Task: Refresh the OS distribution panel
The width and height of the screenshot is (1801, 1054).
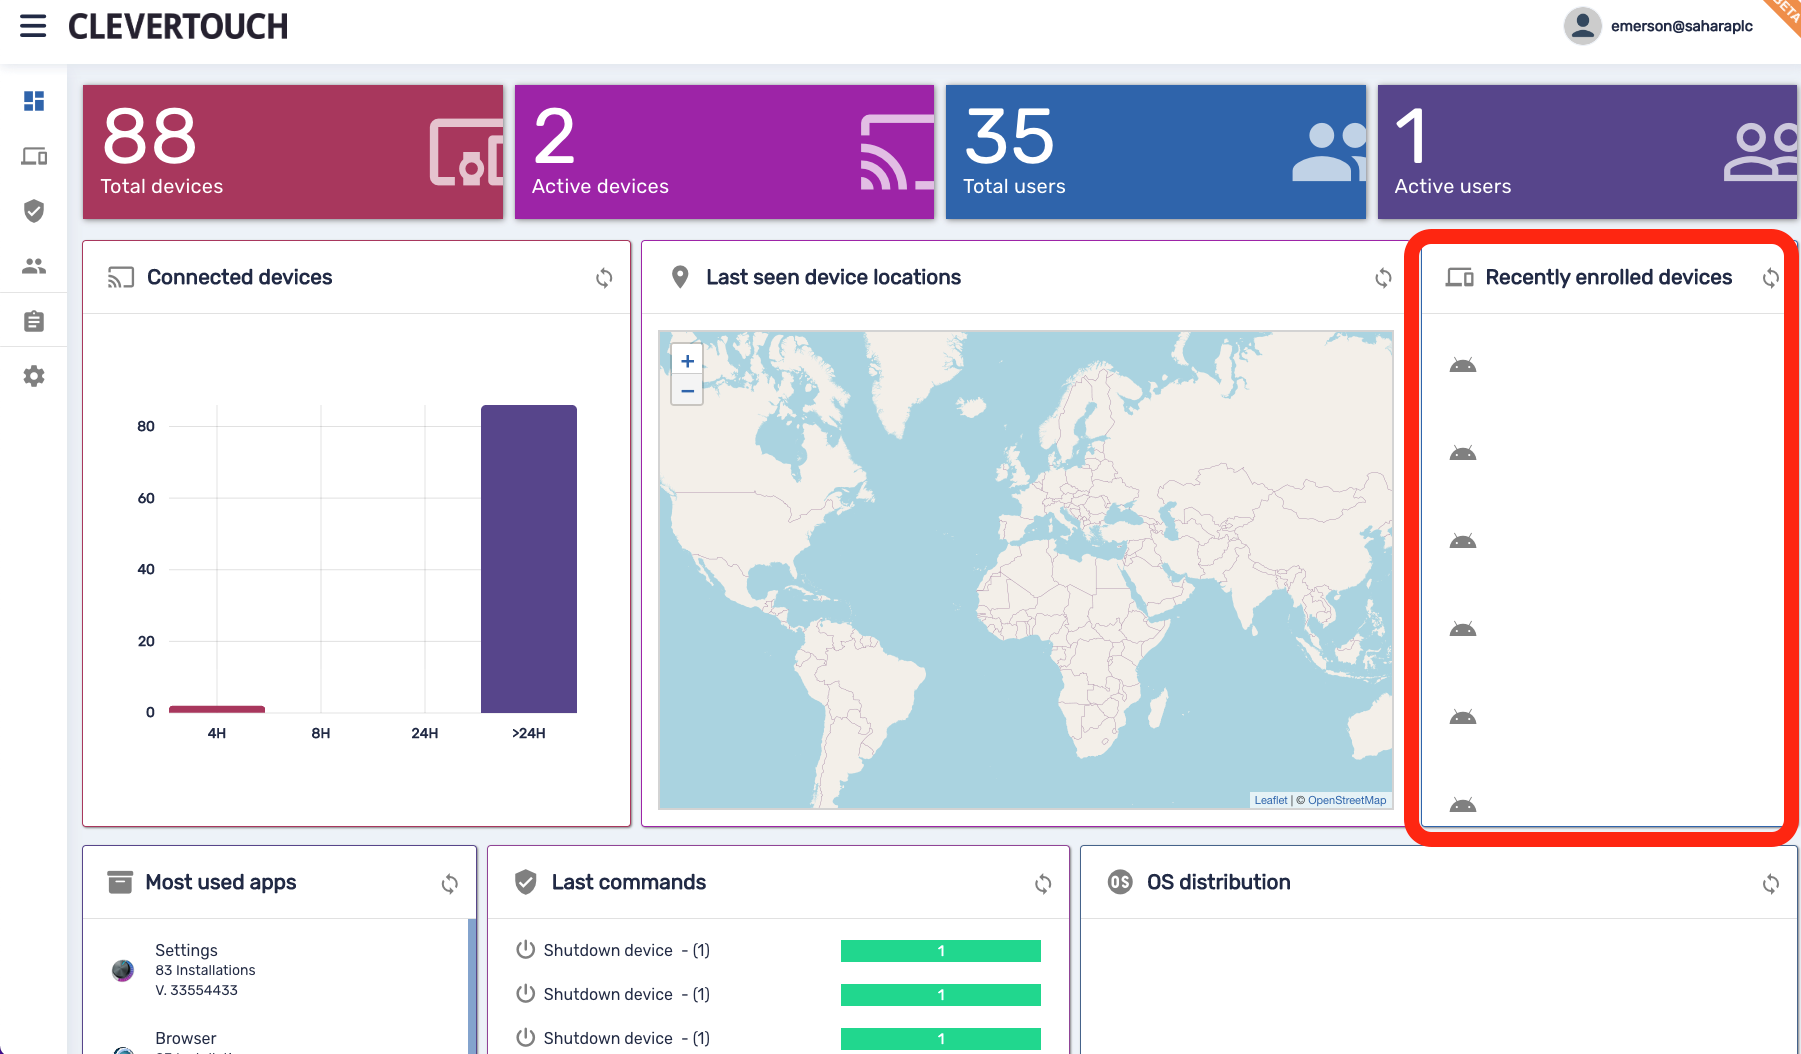Action: pos(1771,884)
